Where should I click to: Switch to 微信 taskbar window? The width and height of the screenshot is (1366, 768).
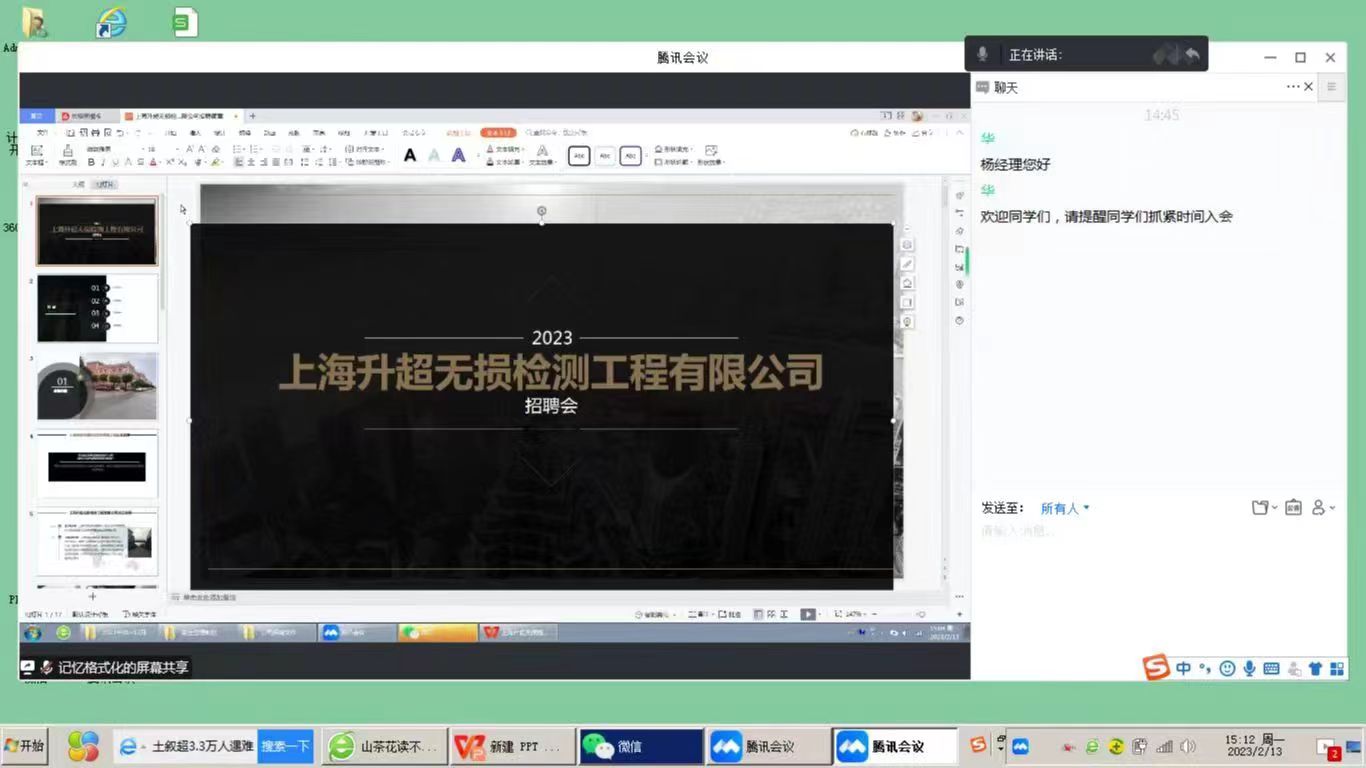tap(640, 746)
